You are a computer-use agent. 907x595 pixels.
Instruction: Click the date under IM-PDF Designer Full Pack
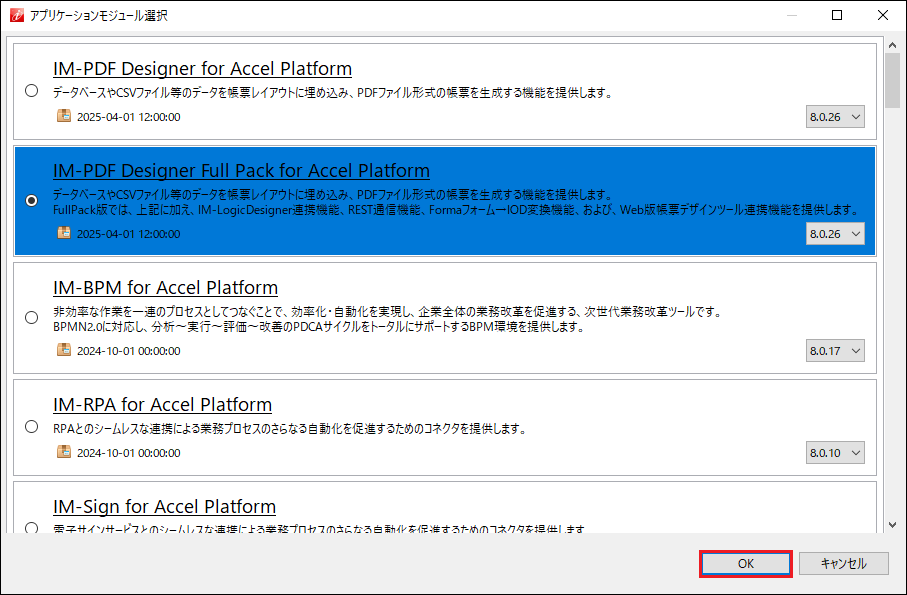[x=128, y=234]
